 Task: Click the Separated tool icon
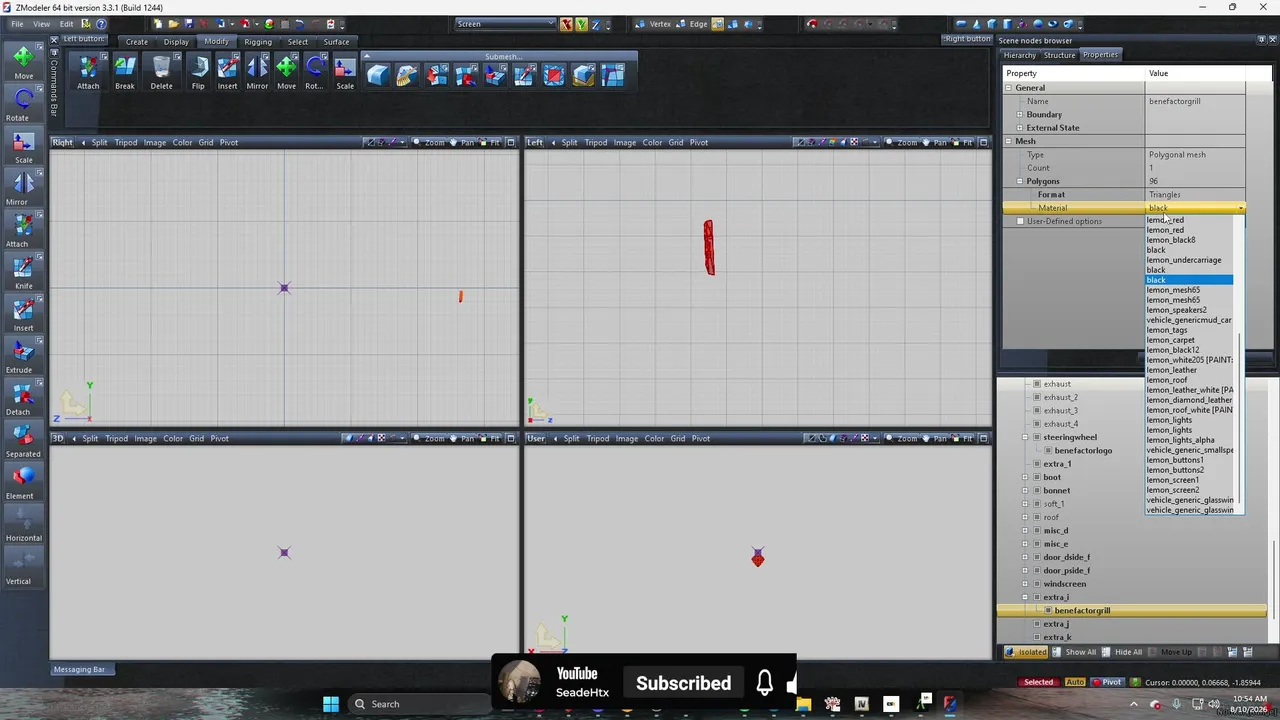tap(23, 440)
